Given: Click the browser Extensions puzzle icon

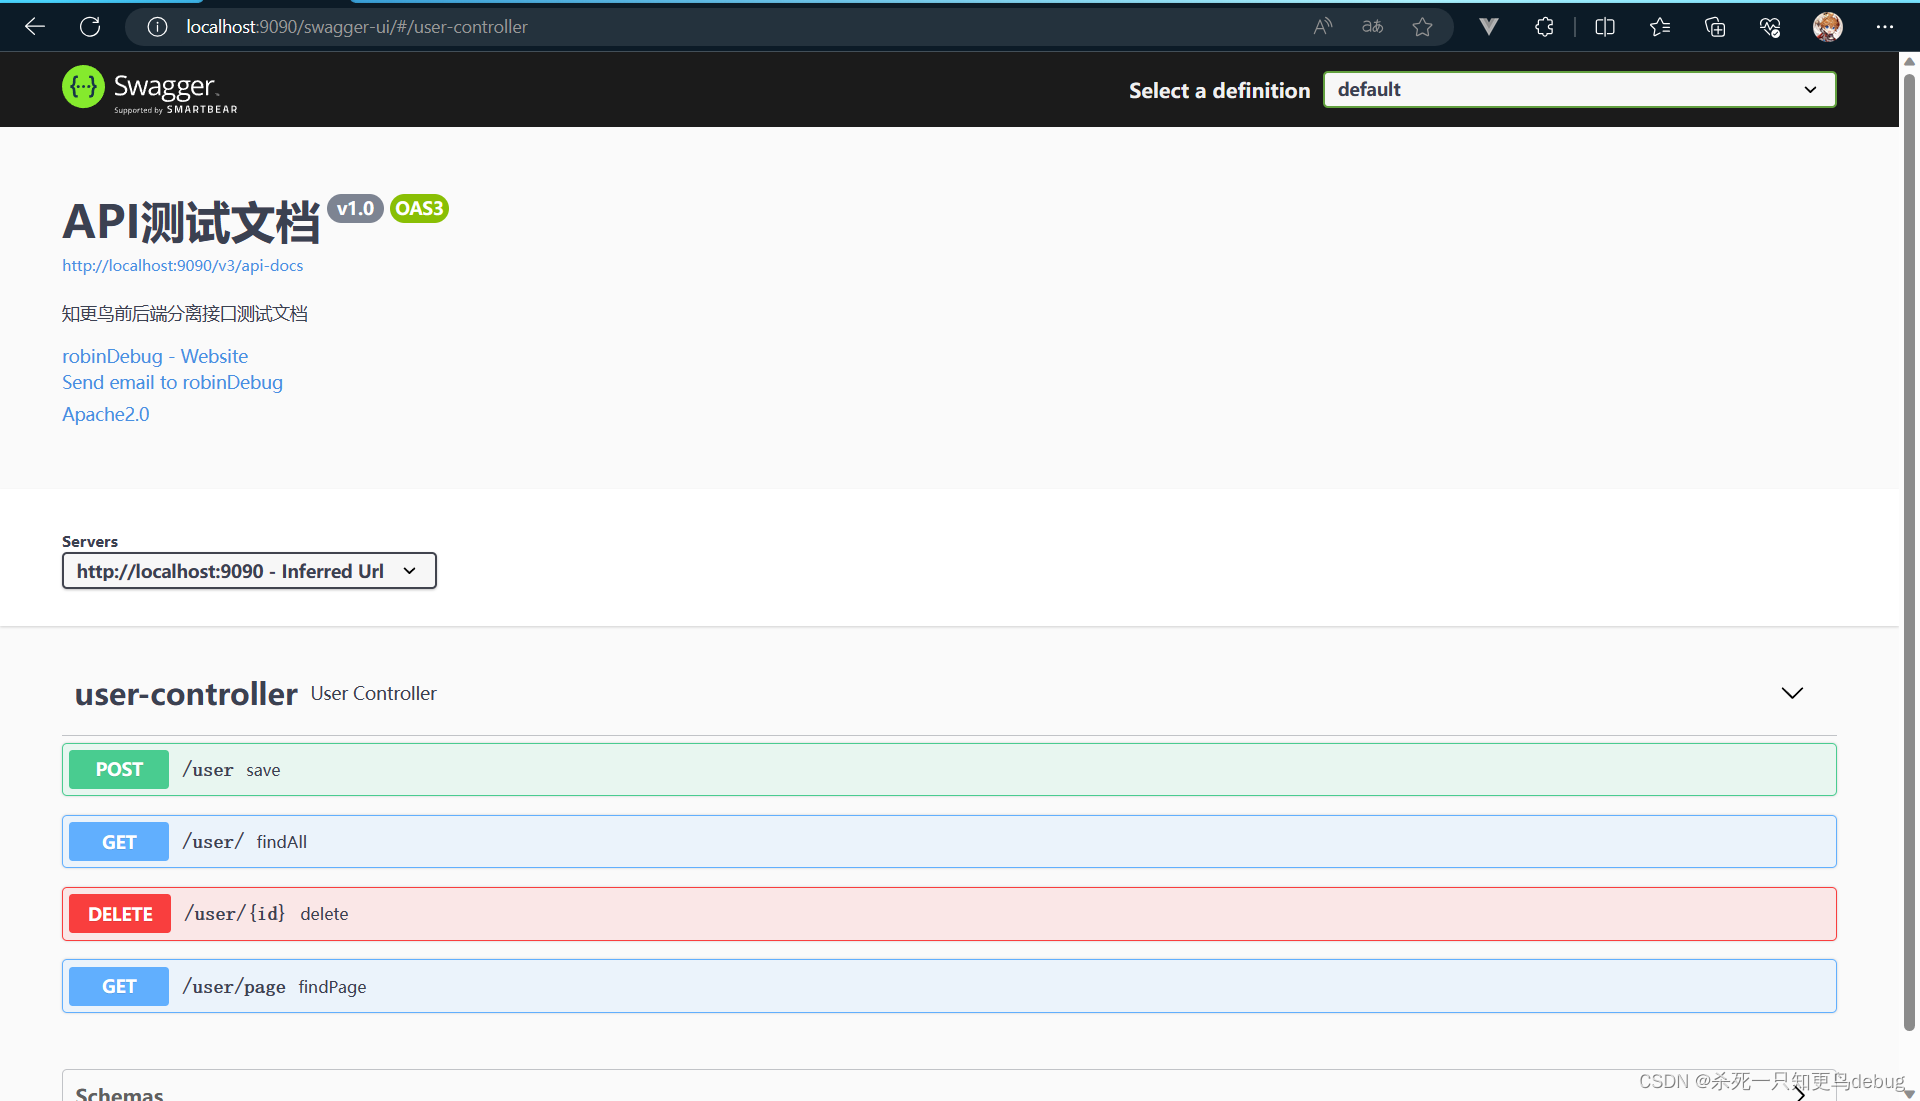Looking at the screenshot, I should coord(1544,27).
